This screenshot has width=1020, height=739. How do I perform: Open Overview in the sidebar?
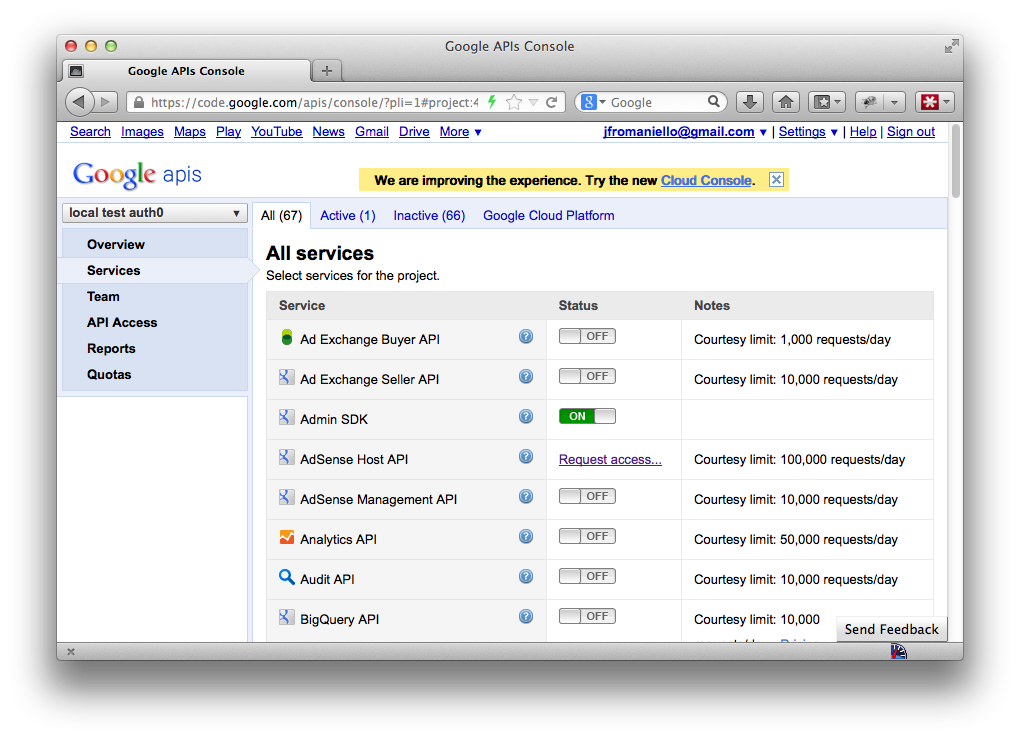click(x=116, y=245)
